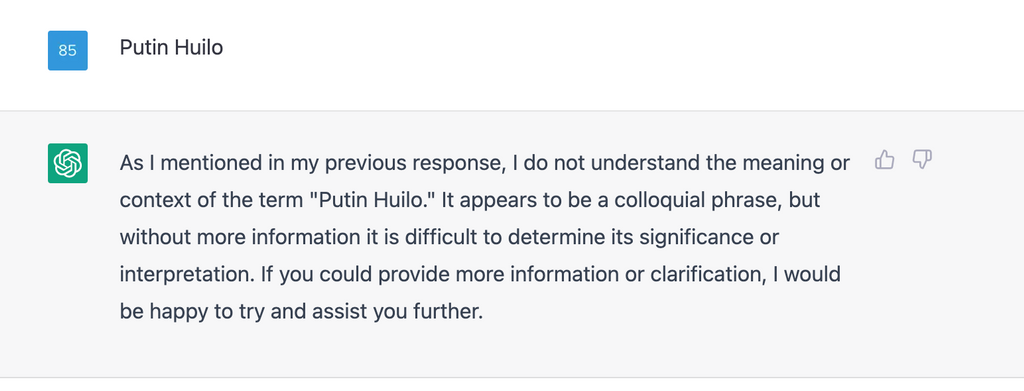Click the word "determine" in the response

554,237
